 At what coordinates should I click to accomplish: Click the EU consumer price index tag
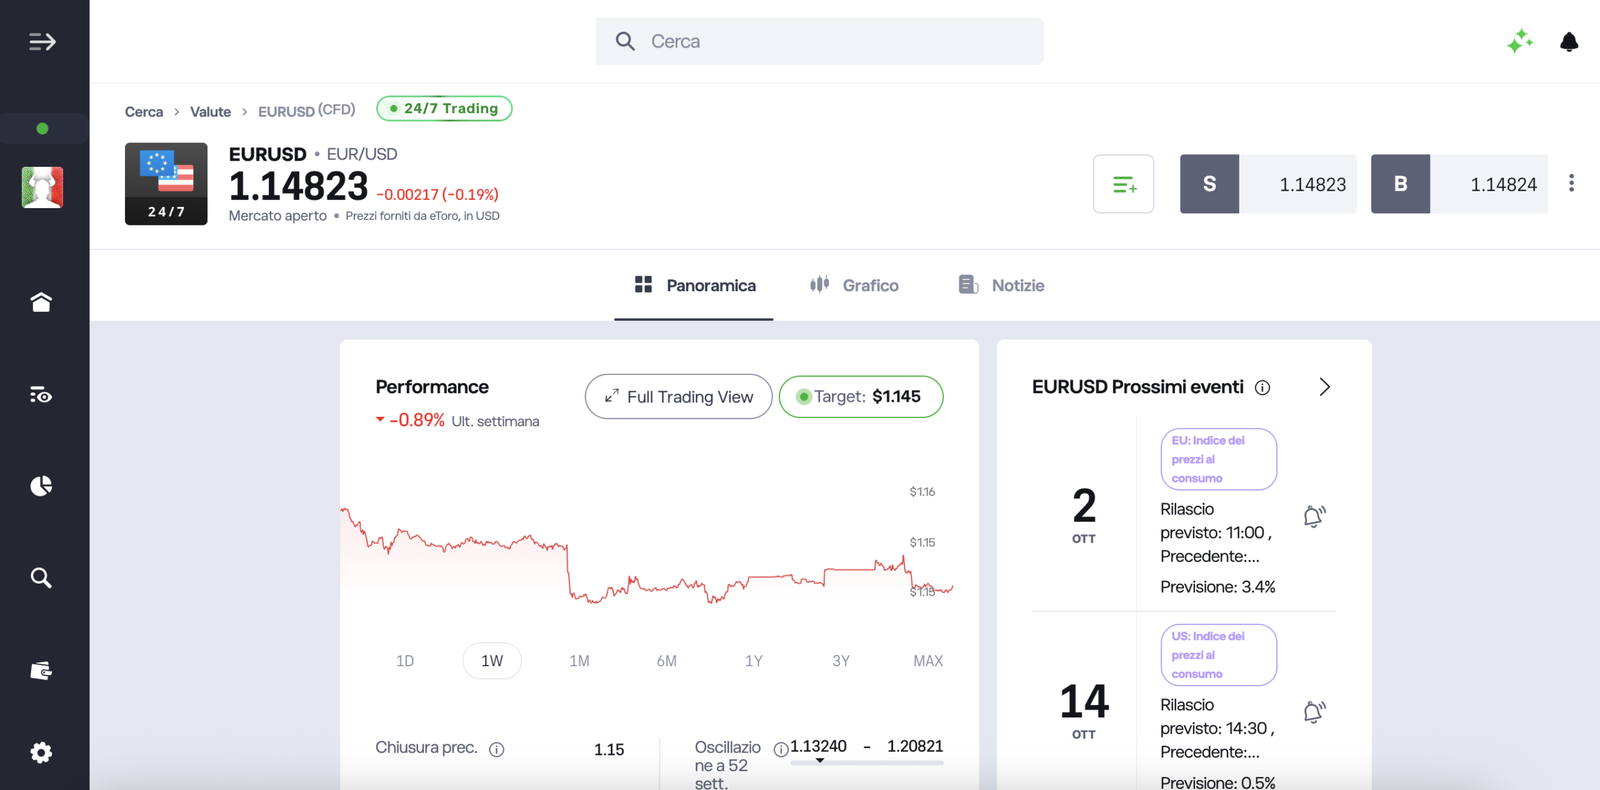(1218, 459)
